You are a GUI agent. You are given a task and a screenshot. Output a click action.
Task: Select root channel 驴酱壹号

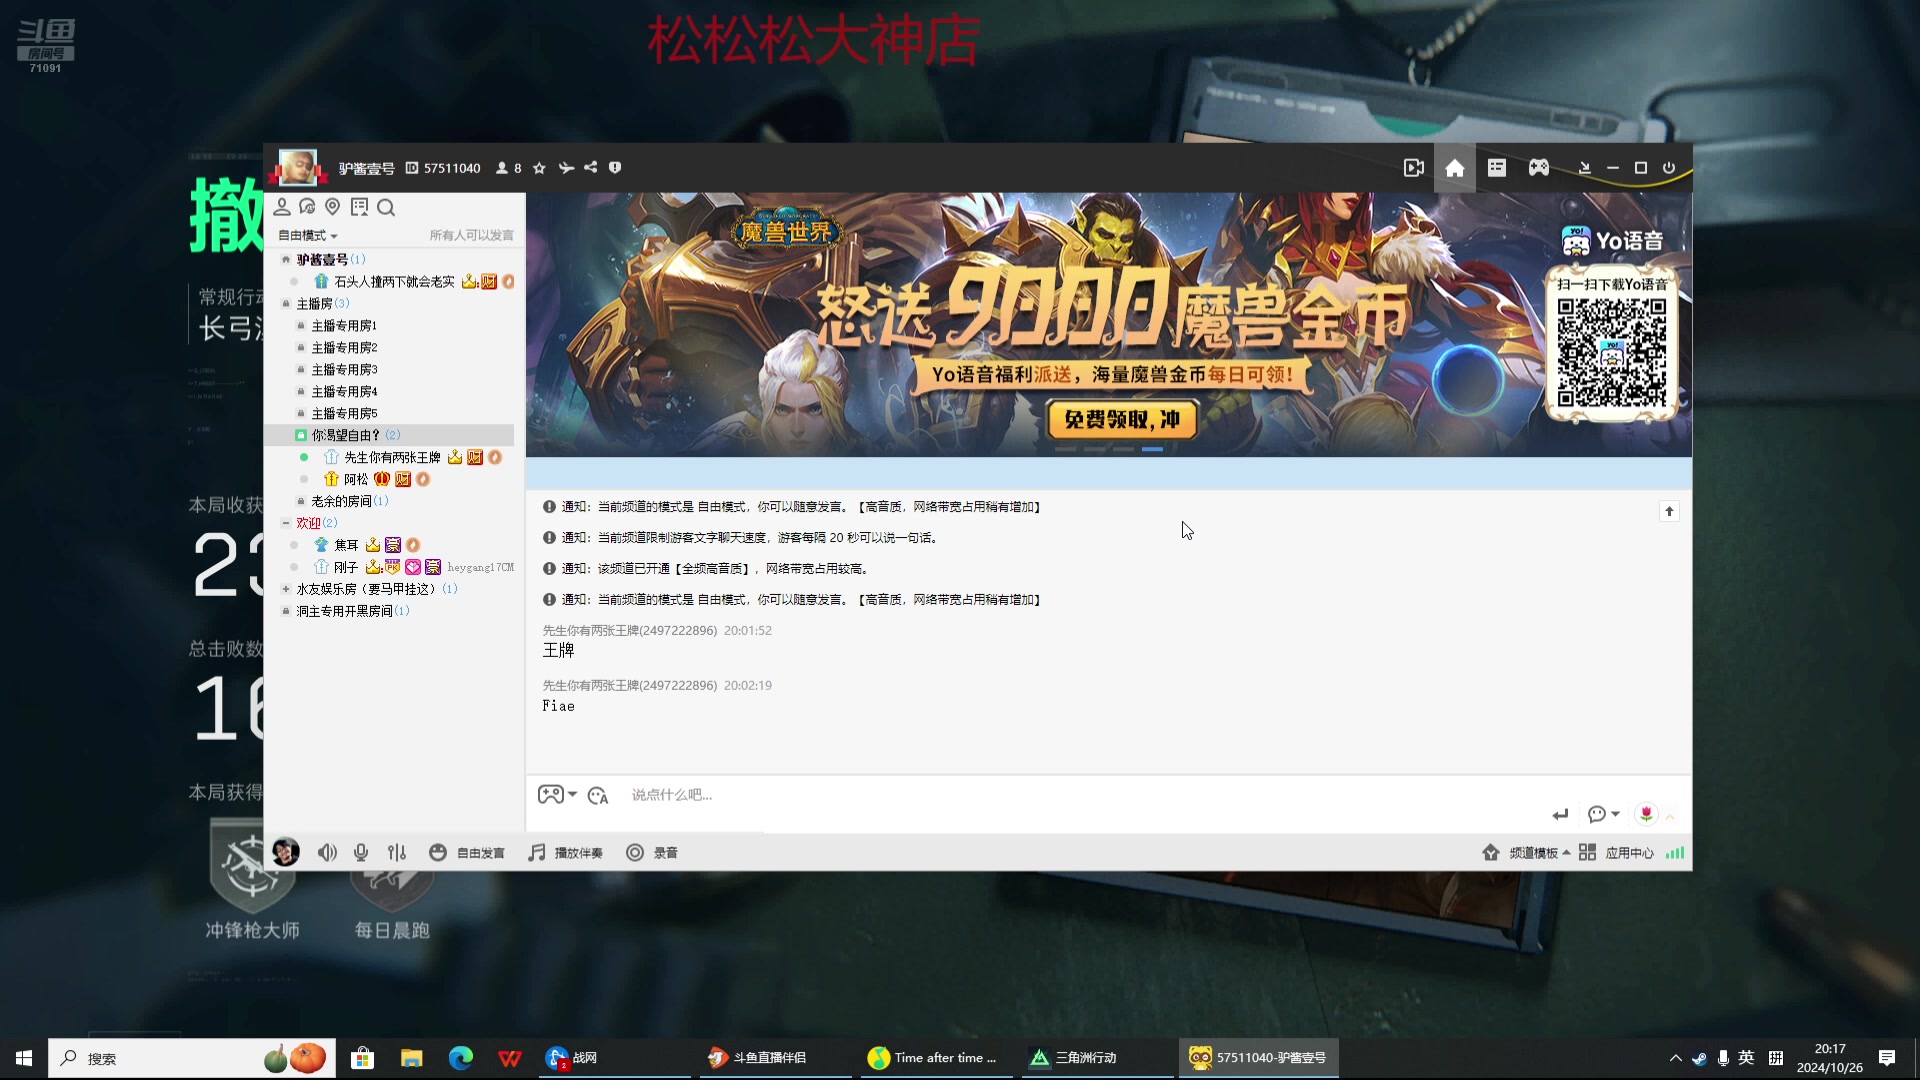click(x=322, y=260)
